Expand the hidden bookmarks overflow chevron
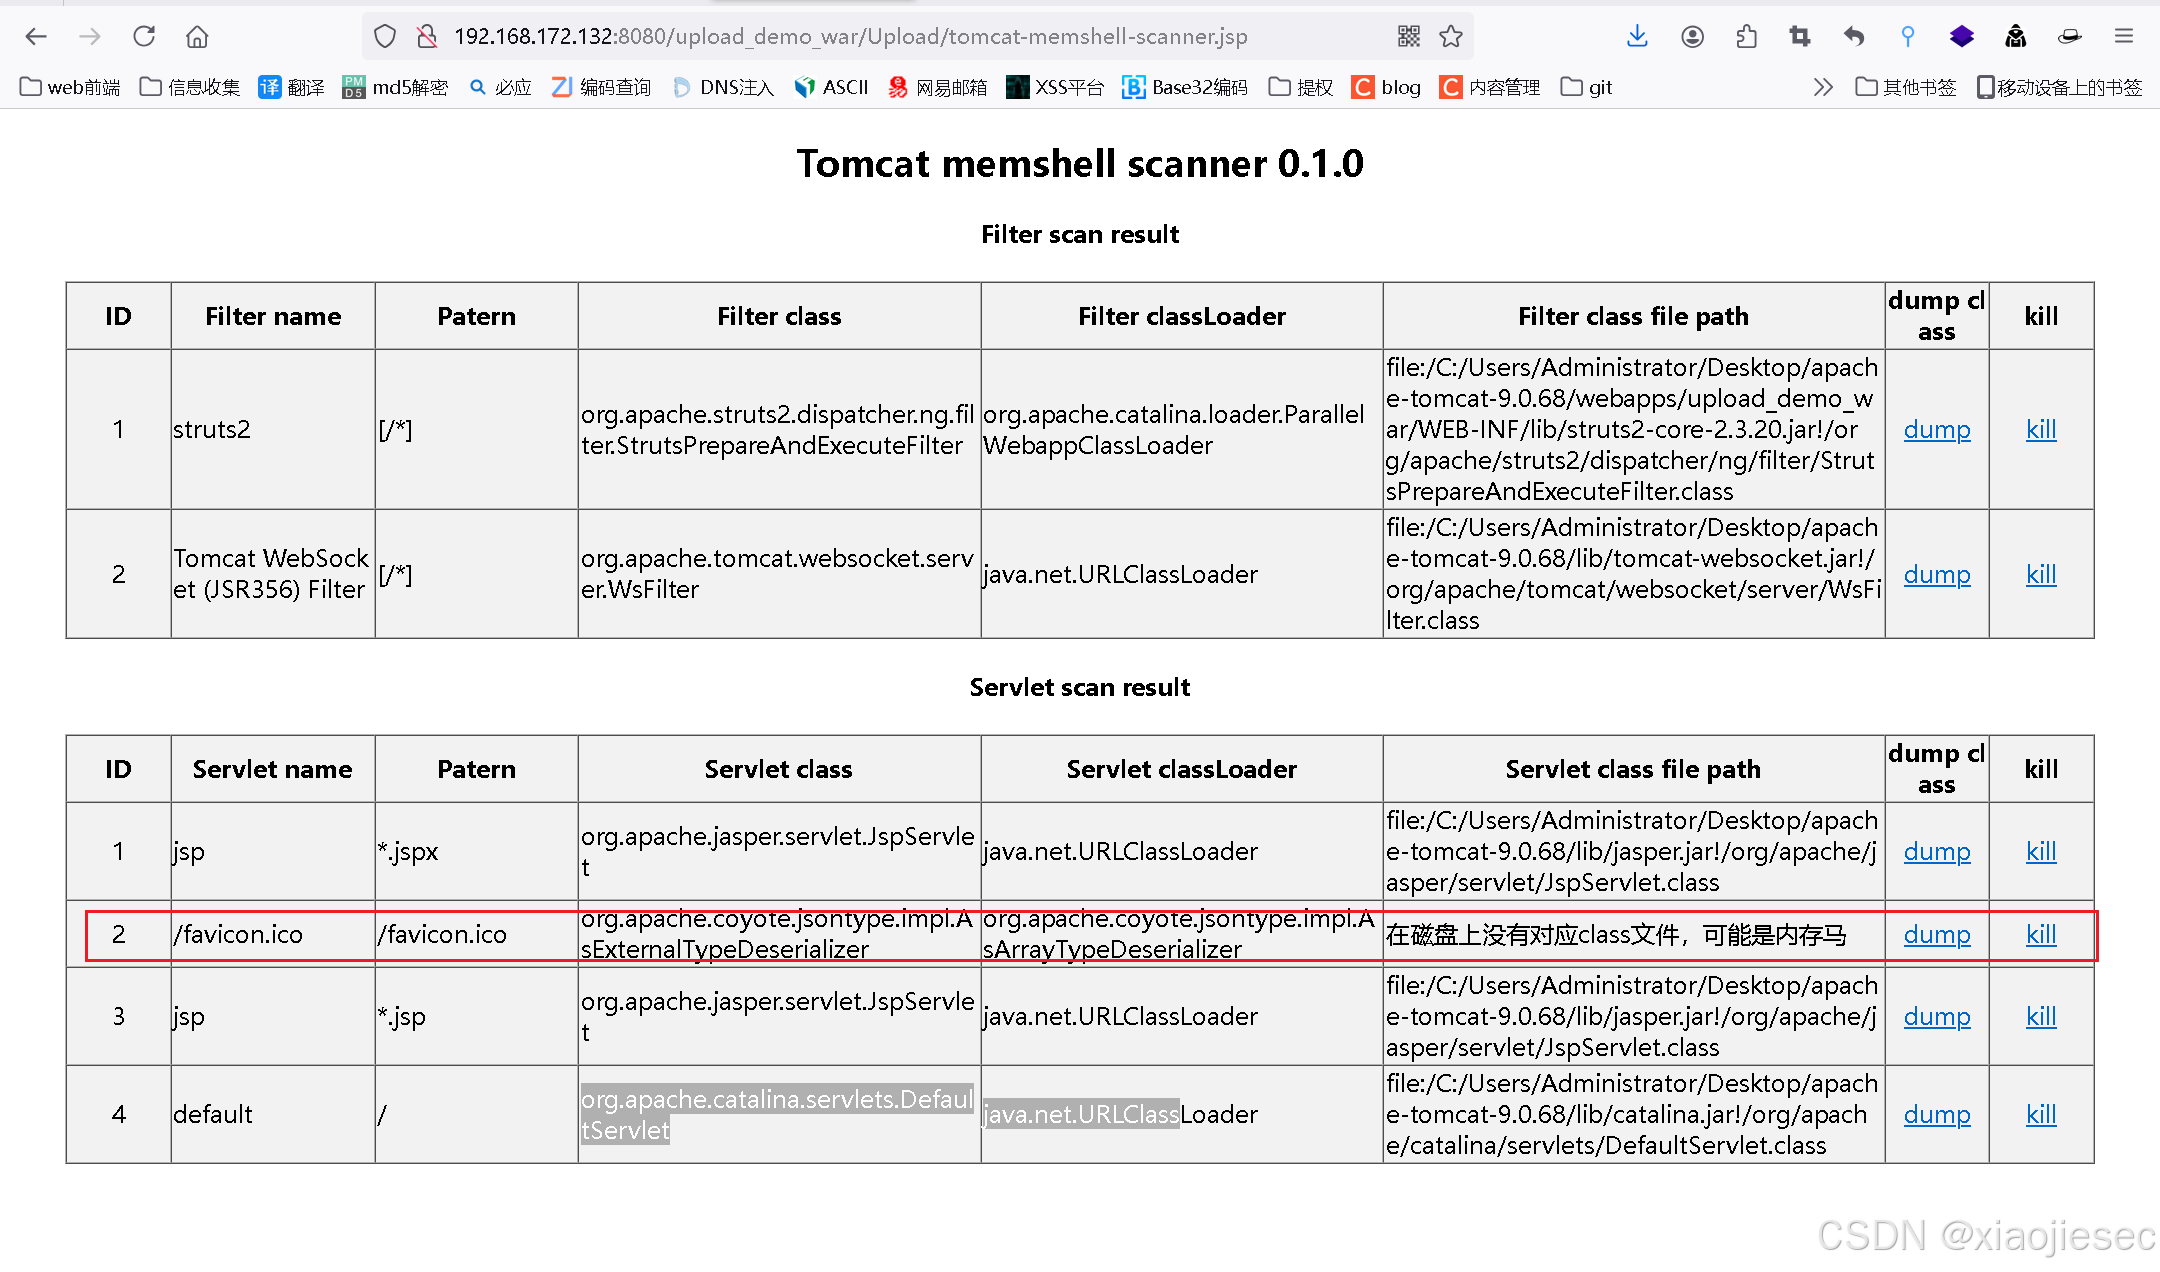 pyautogui.click(x=1823, y=87)
